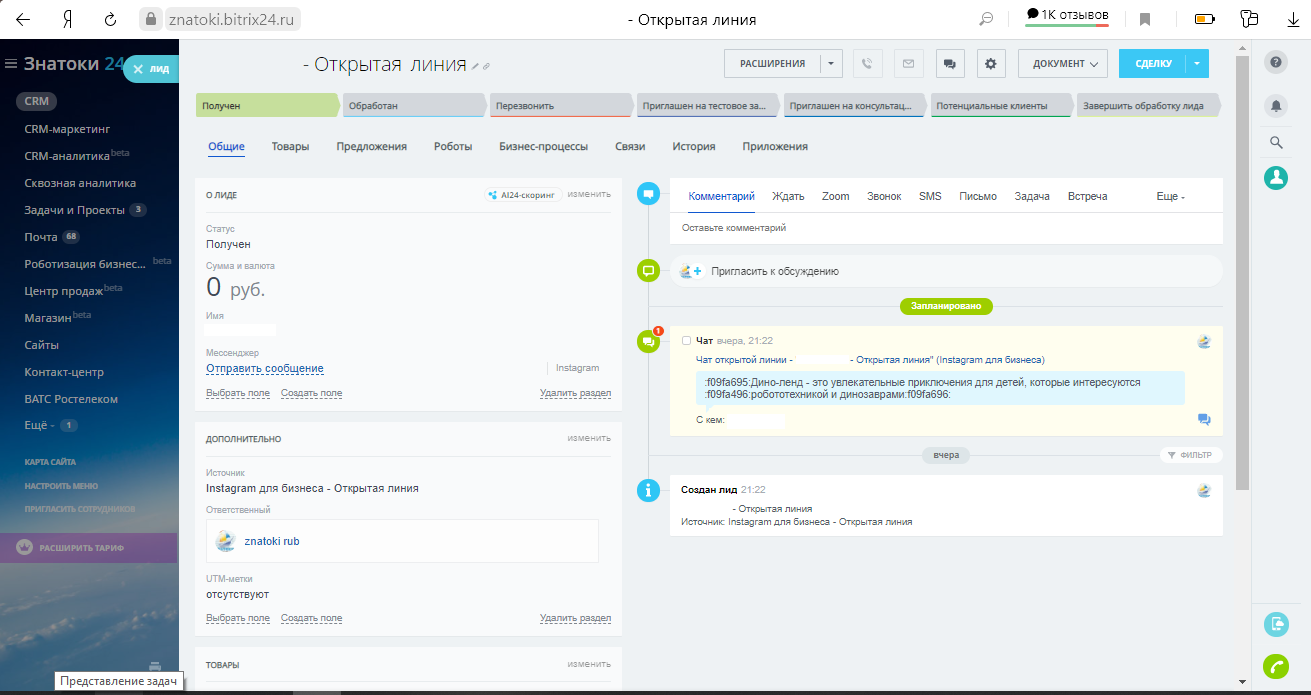The width and height of the screenshot is (1311, 695).
Task: Click comment bubble timeline icon
Action: 648,195
